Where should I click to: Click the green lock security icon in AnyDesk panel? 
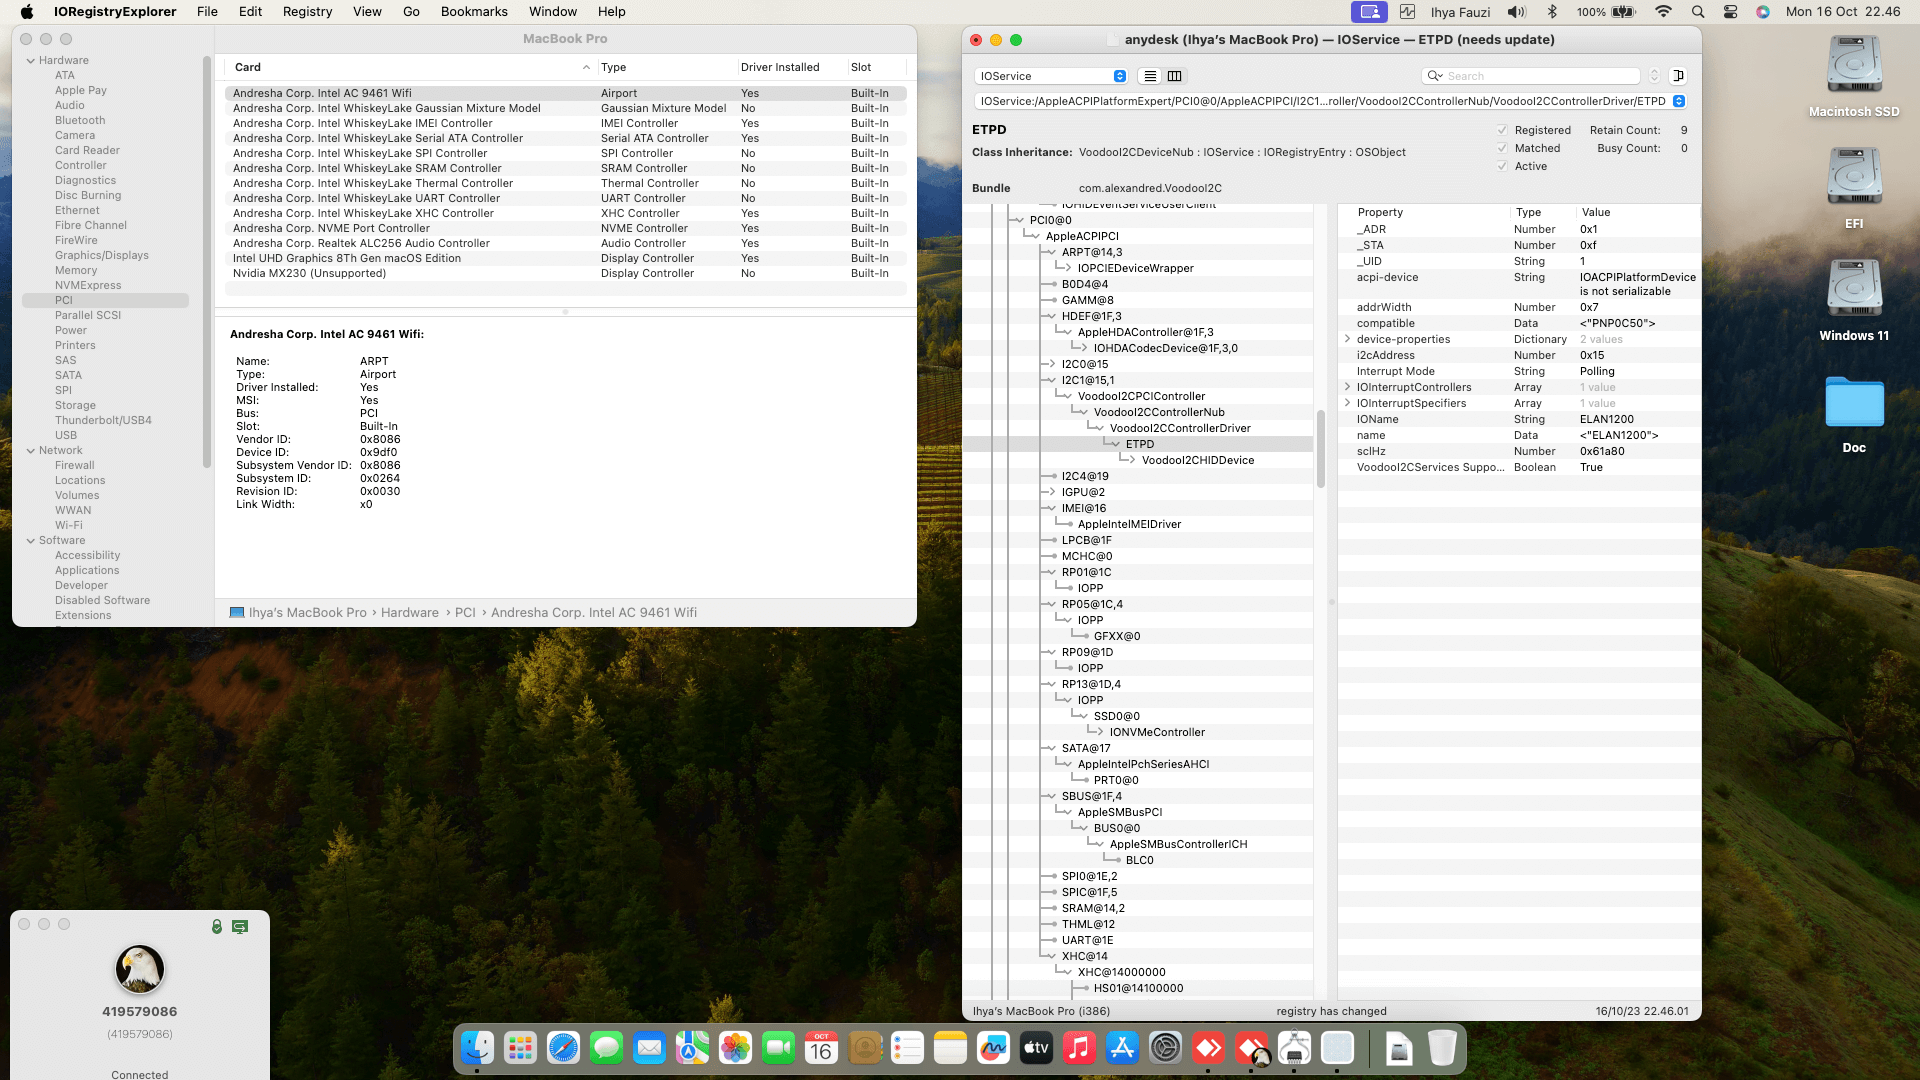coord(217,927)
